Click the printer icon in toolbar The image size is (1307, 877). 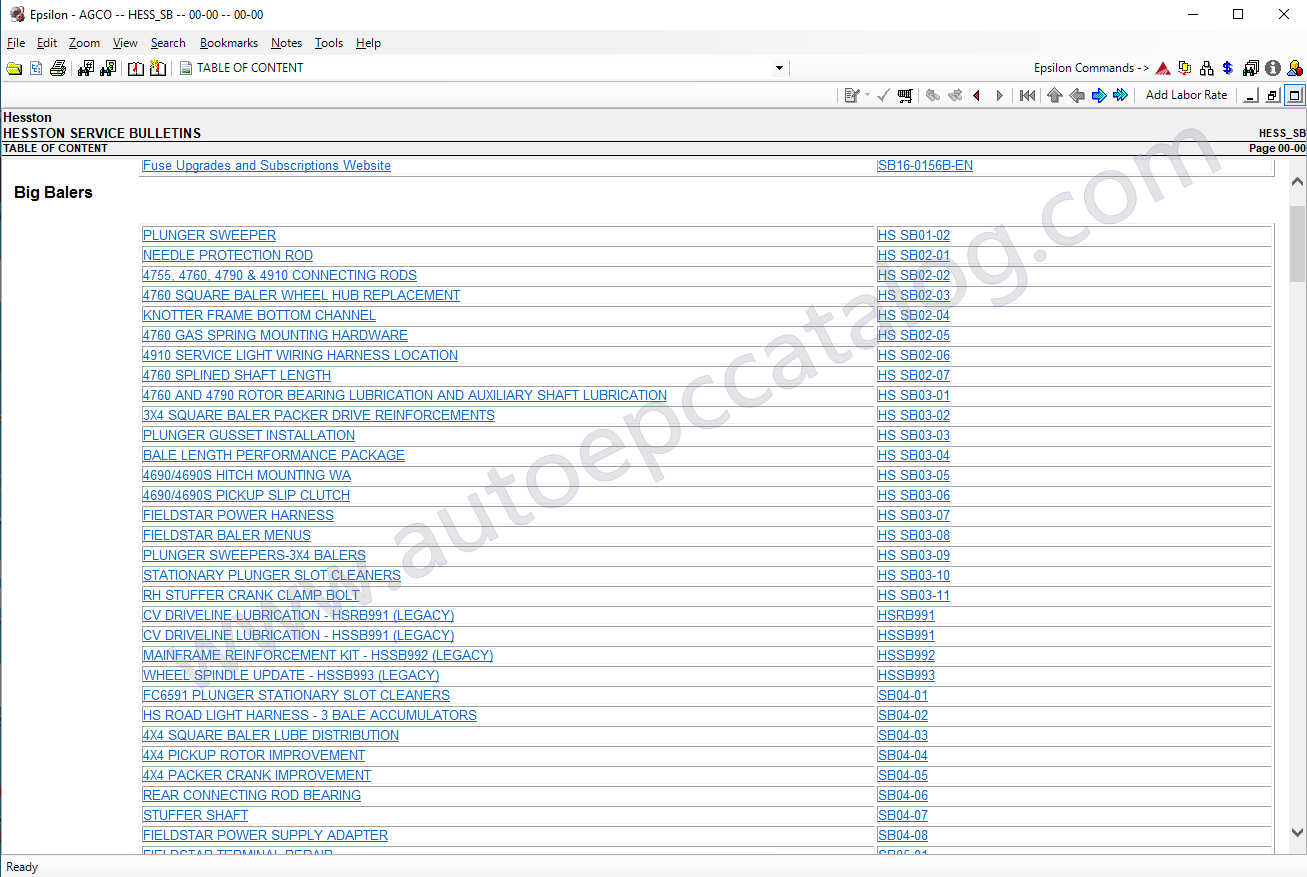click(58, 68)
